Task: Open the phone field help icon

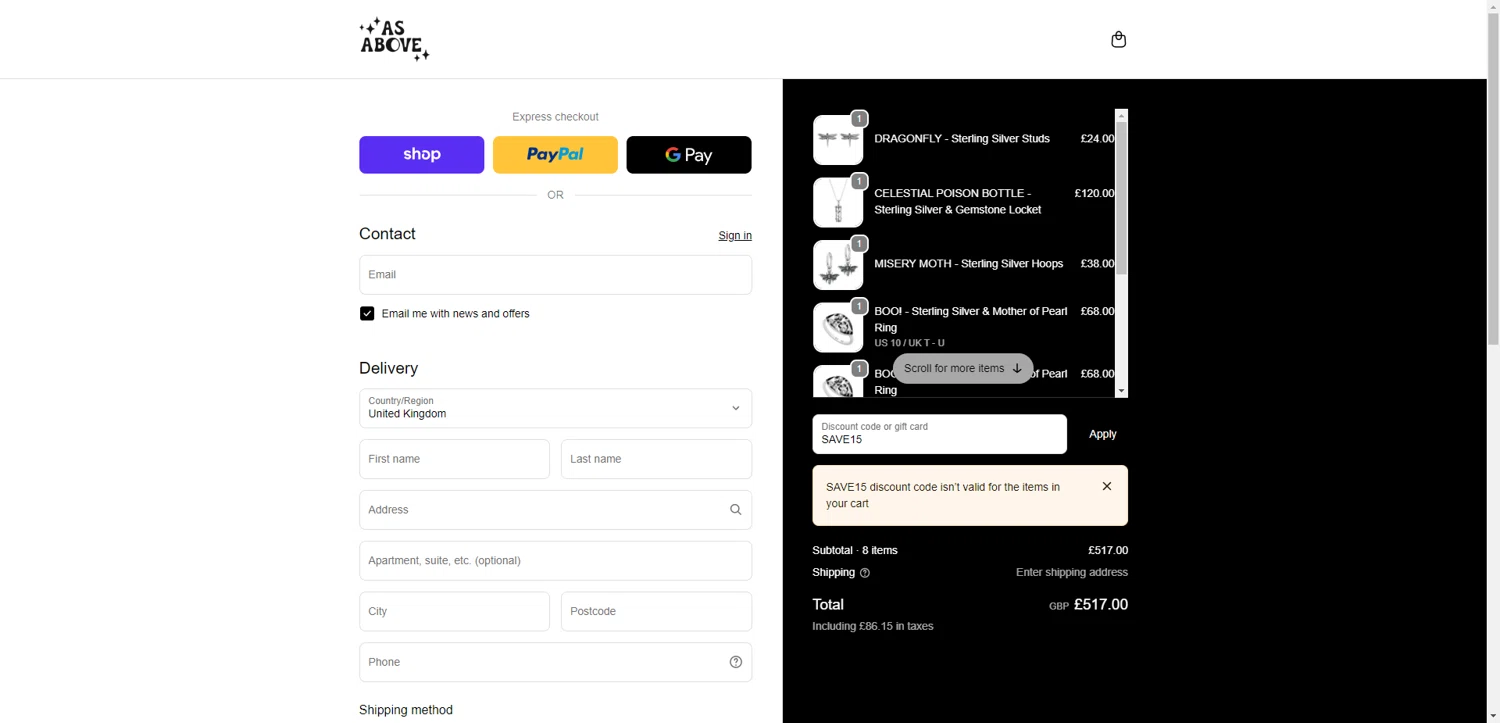Action: pos(735,662)
